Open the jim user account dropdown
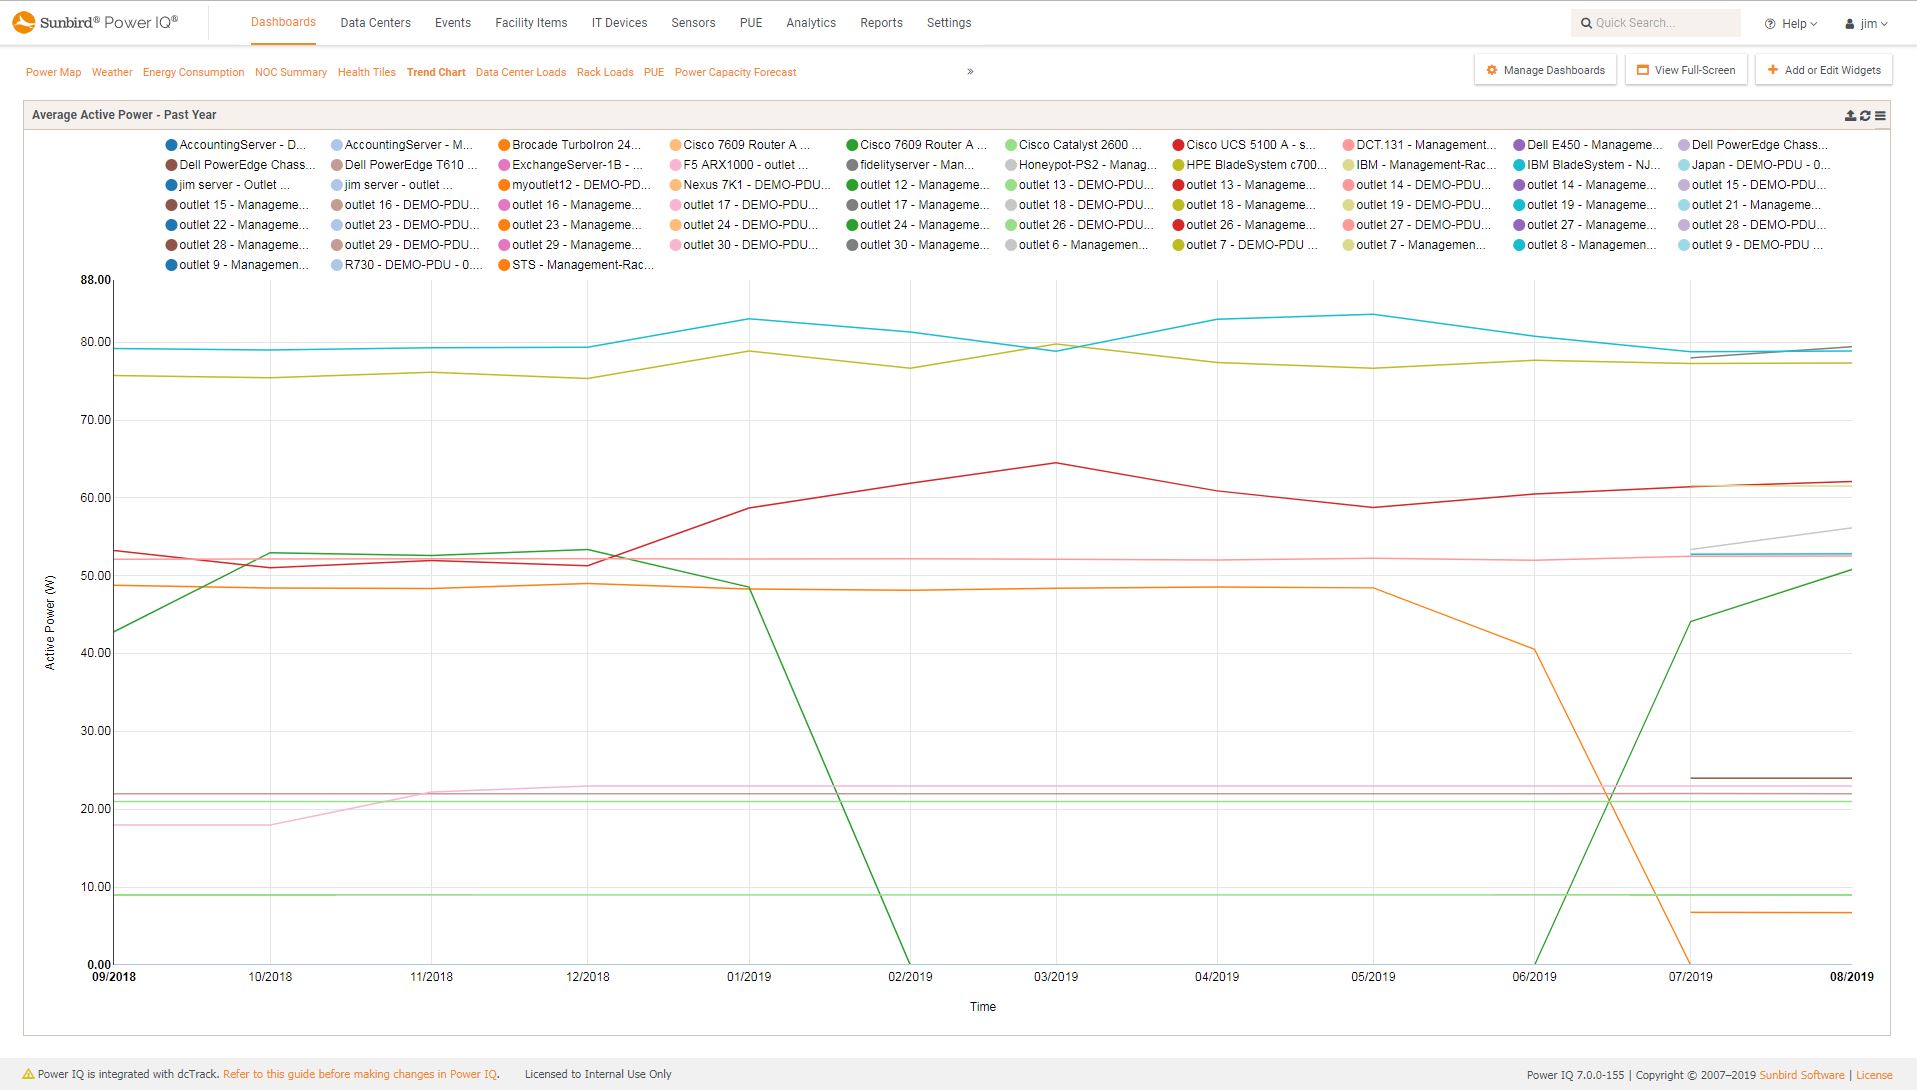The image size is (1917, 1090). 1866,22
